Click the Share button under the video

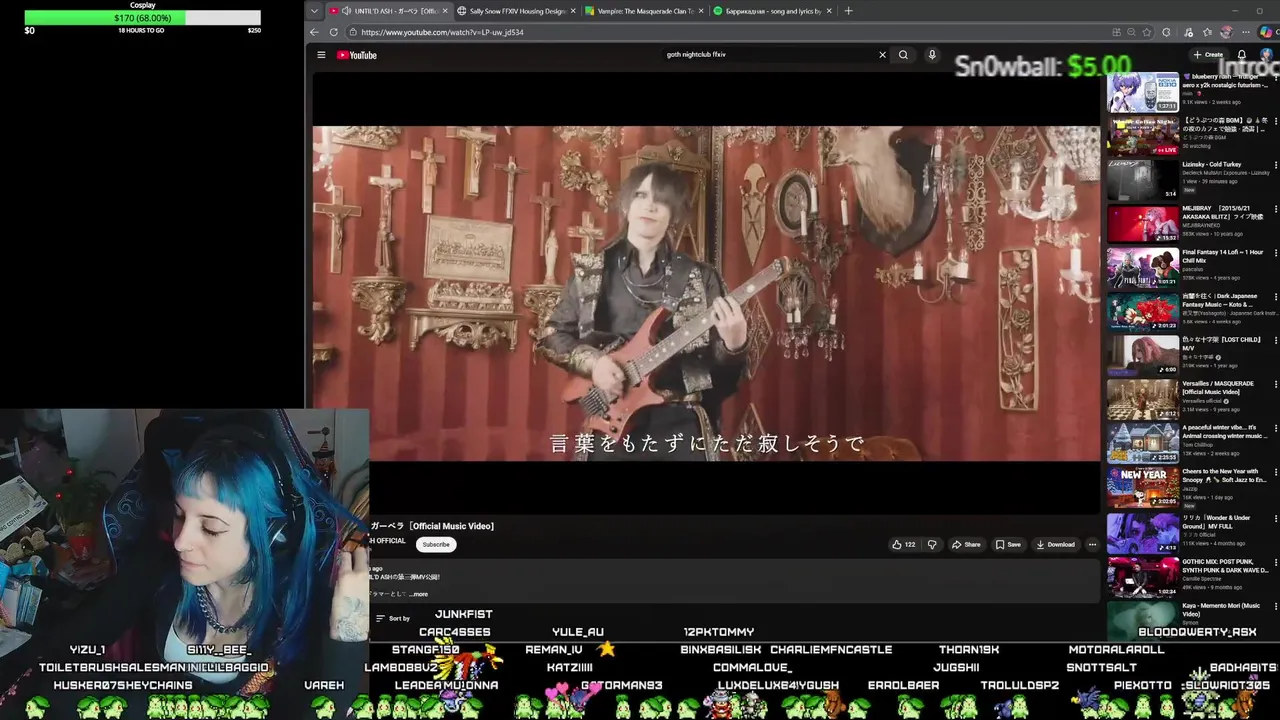click(x=966, y=545)
